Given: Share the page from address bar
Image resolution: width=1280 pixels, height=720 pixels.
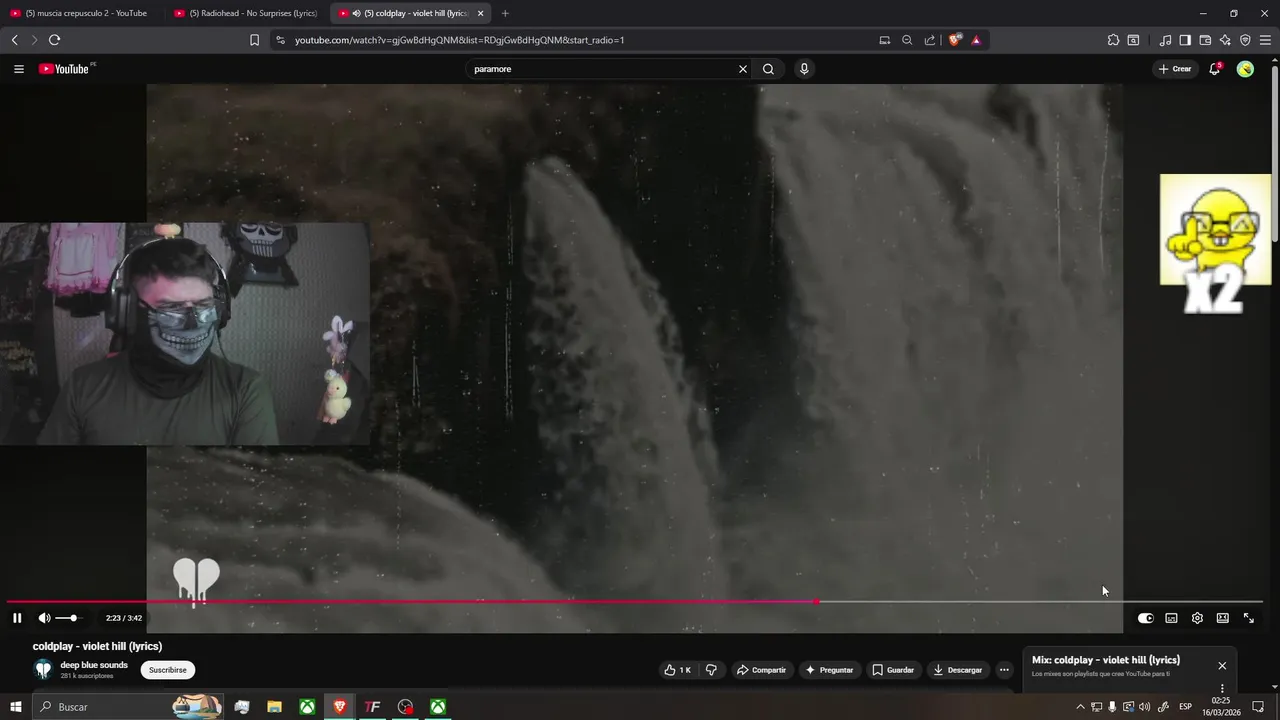Looking at the screenshot, I should tap(930, 40).
